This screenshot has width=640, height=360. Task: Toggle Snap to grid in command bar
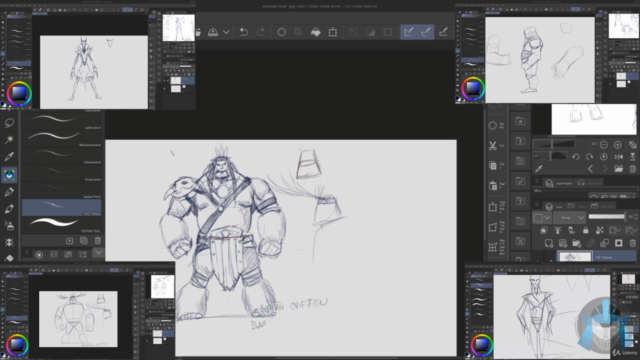tap(443, 32)
